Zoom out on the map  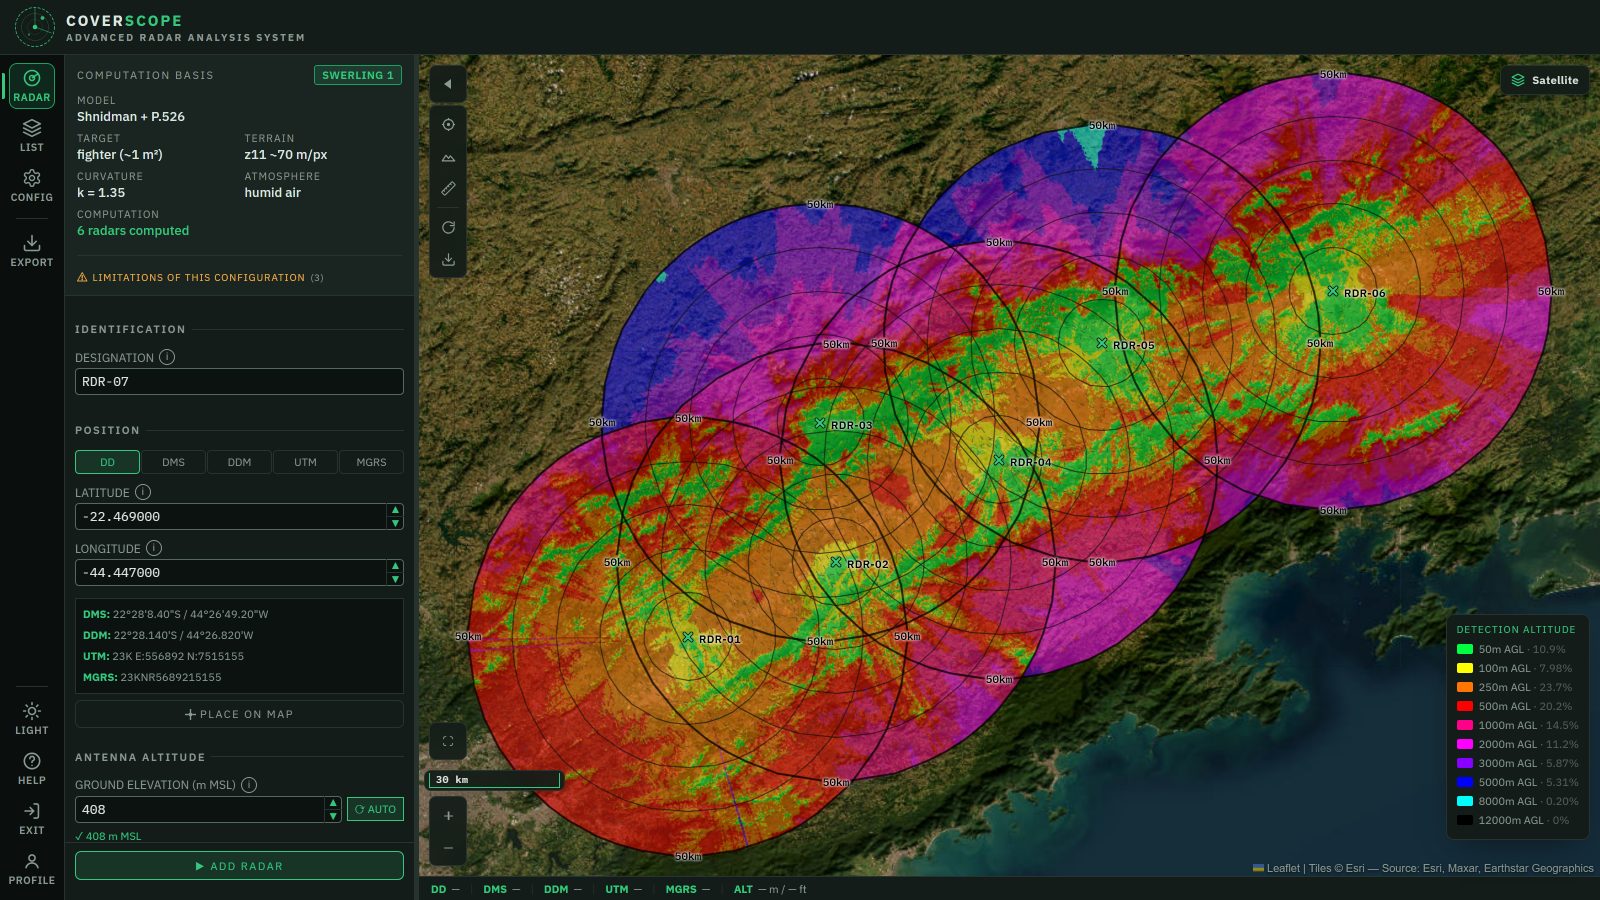pyautogui.click(x=448, y=848)
